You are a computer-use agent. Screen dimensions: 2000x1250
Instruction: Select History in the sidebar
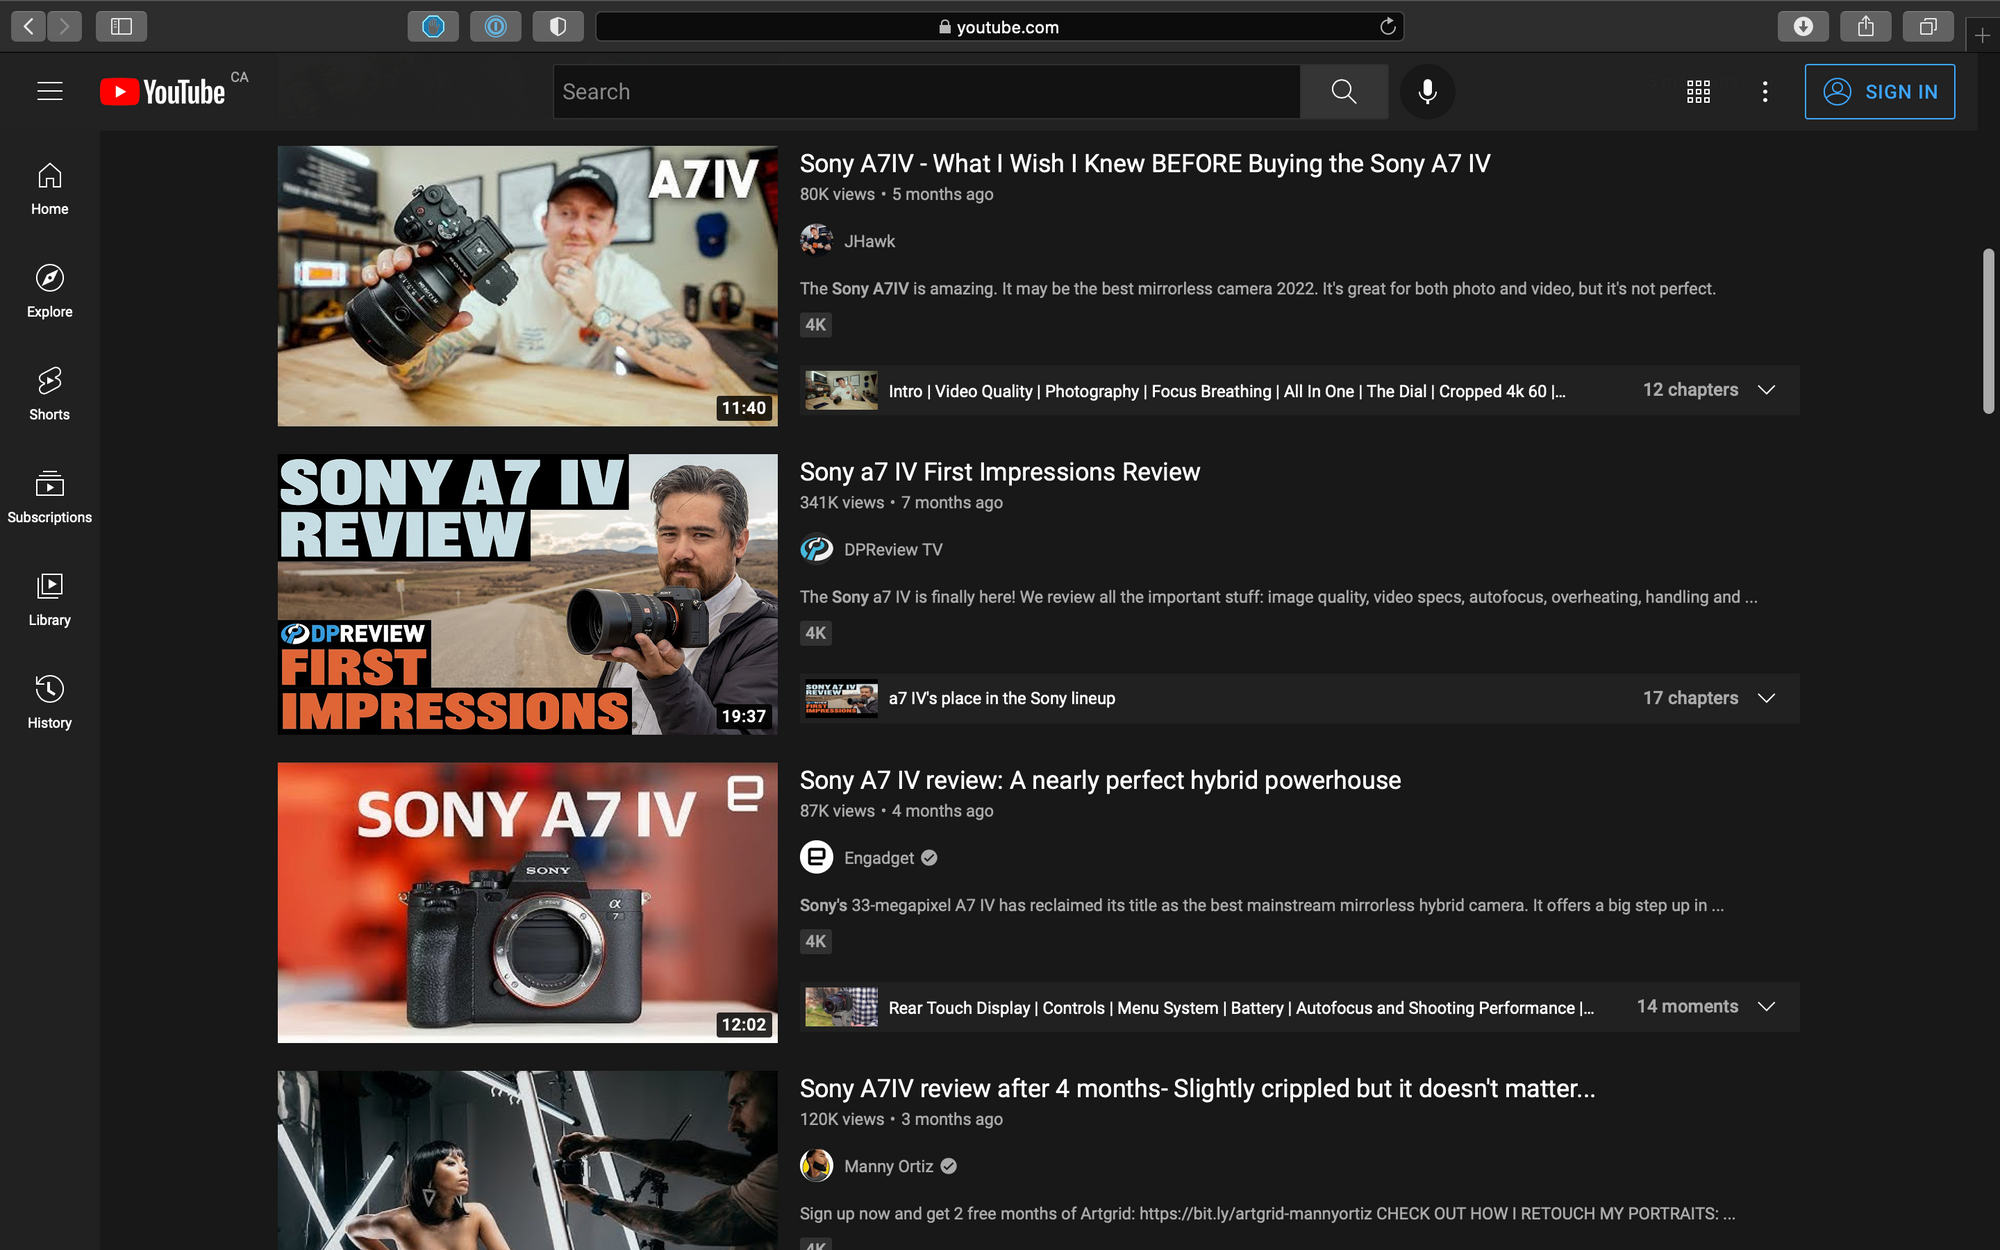(x=50, y=703)
